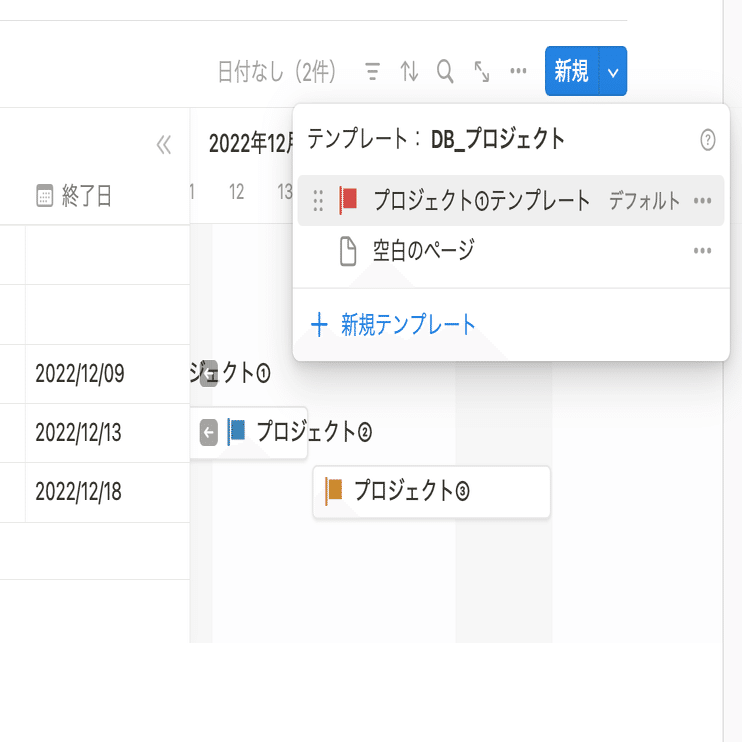
Task: Click back arrow on プロジェクト① row
Action: pyautogui.click(x=209, y=373)
